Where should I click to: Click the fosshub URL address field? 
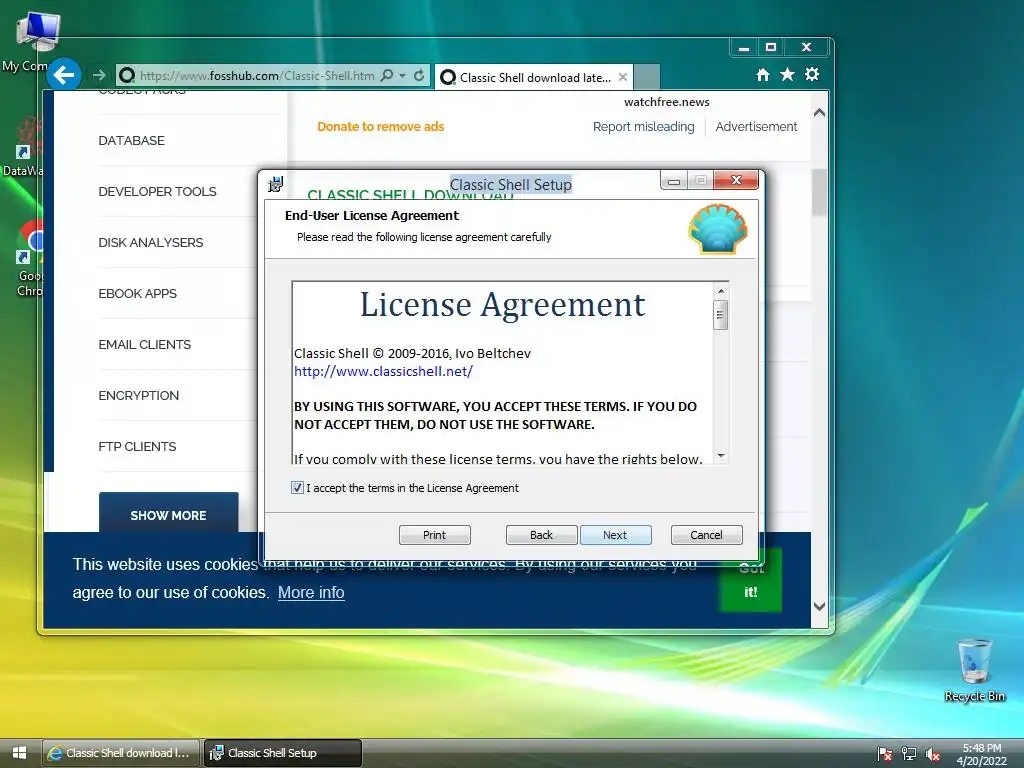click(257, 76)
